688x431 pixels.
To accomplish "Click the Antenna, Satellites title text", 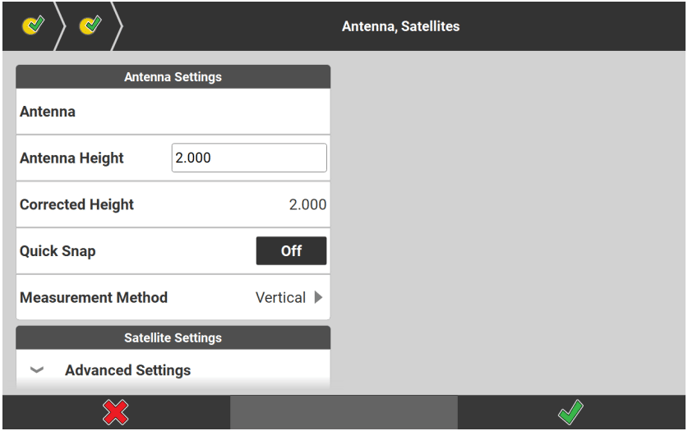I will tap(401, 26).
